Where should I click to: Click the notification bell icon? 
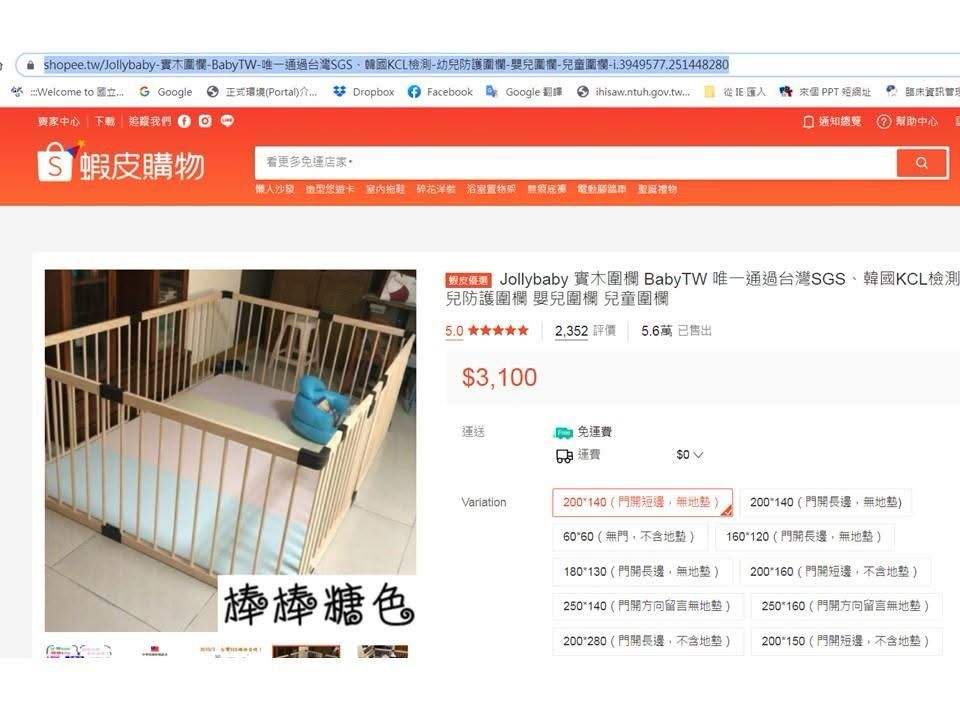pyautogui.click(x=808, y=121)
